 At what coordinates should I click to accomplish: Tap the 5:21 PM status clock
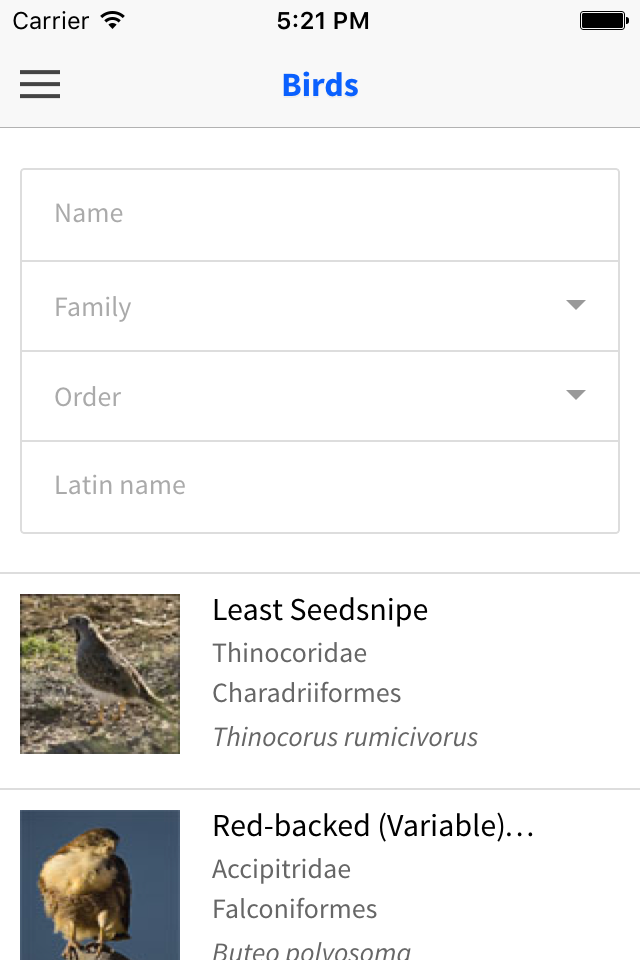(x=323, y=21)
